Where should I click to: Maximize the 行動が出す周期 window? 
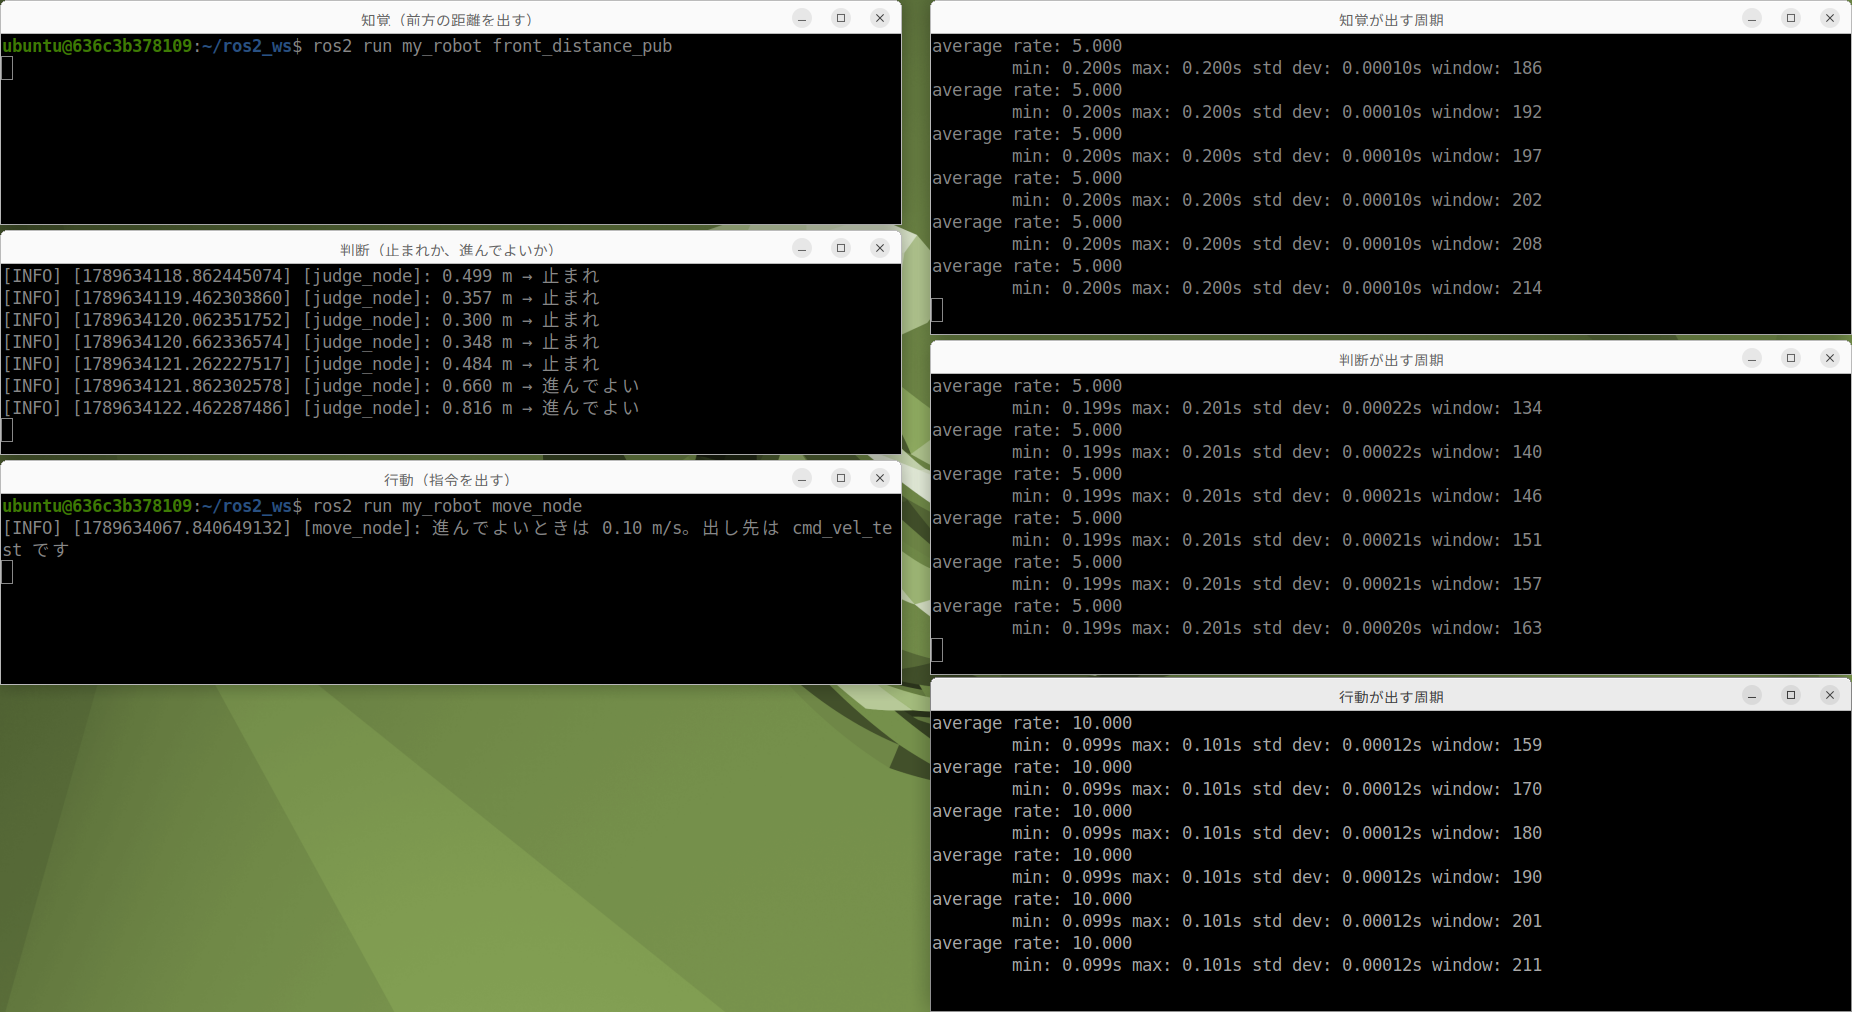pyautogui.click(x=1791, y=695)
